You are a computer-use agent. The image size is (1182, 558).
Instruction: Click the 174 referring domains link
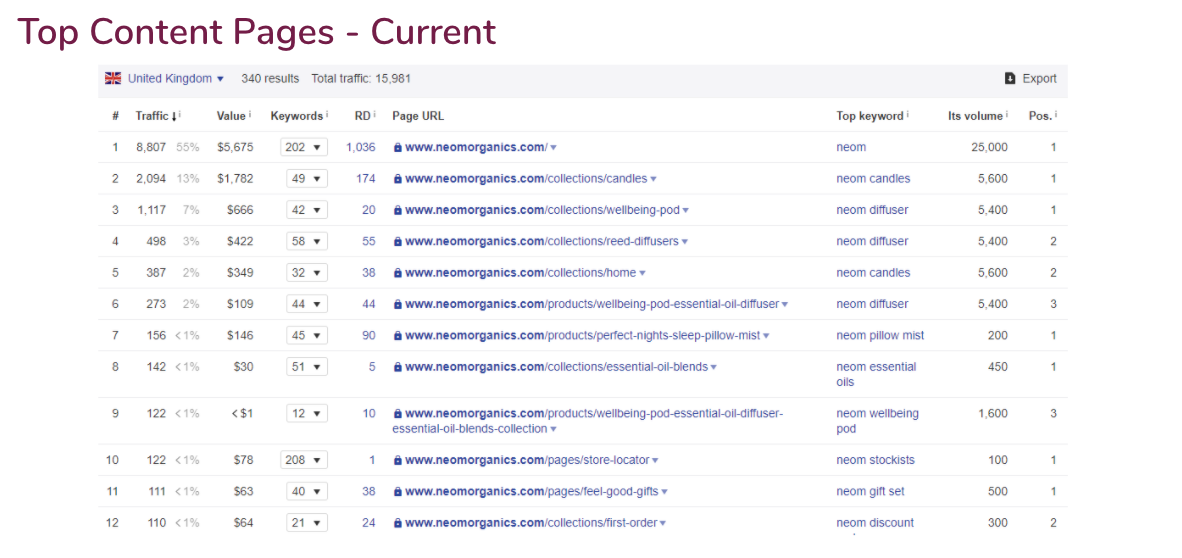366,179
